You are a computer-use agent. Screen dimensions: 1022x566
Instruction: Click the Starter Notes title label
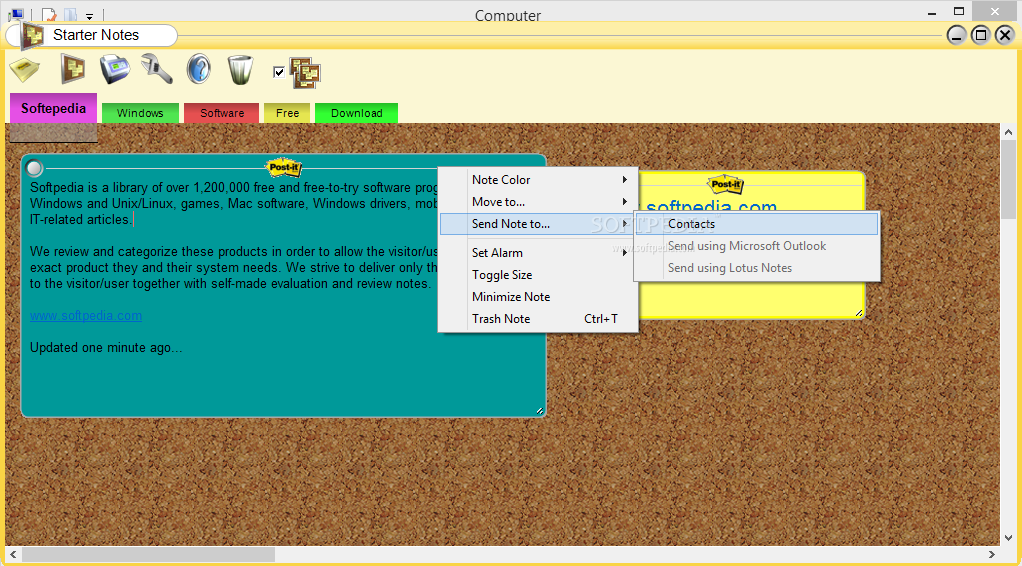(96, 35)
